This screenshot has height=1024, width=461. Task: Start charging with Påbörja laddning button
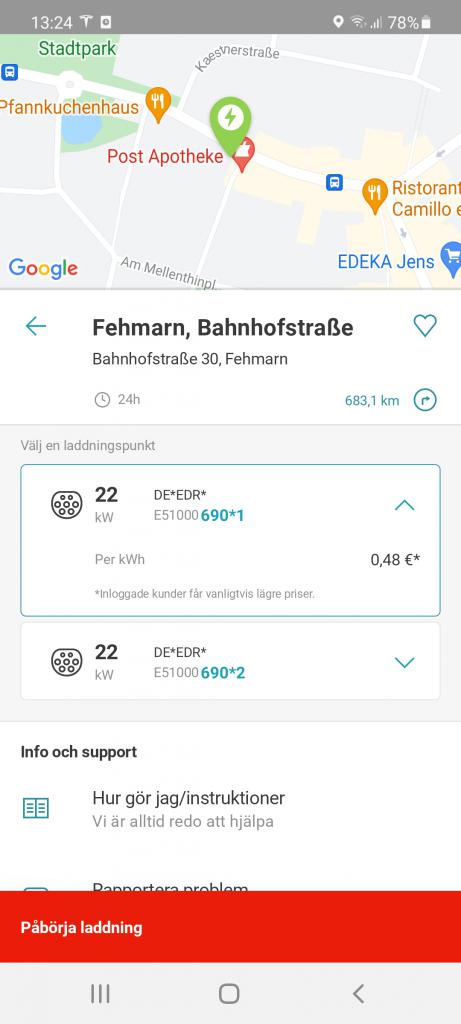pyautogui.click(x=230, y=927)
